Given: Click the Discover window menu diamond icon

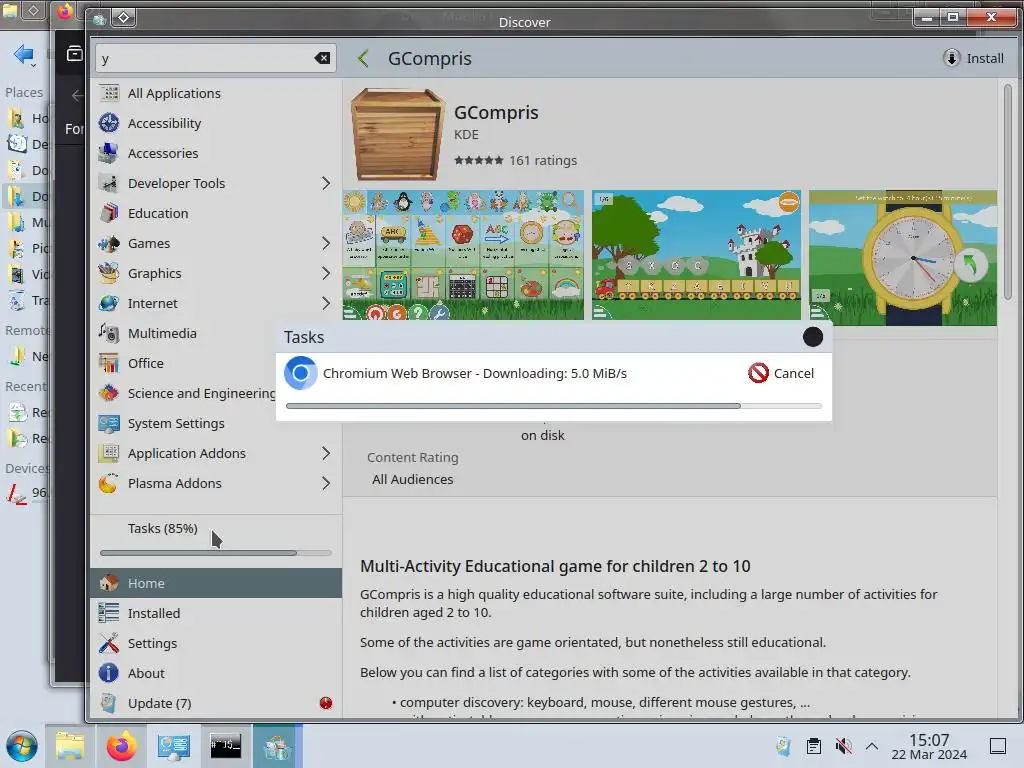Looking at the screenshot, I should tap(123, 18).
